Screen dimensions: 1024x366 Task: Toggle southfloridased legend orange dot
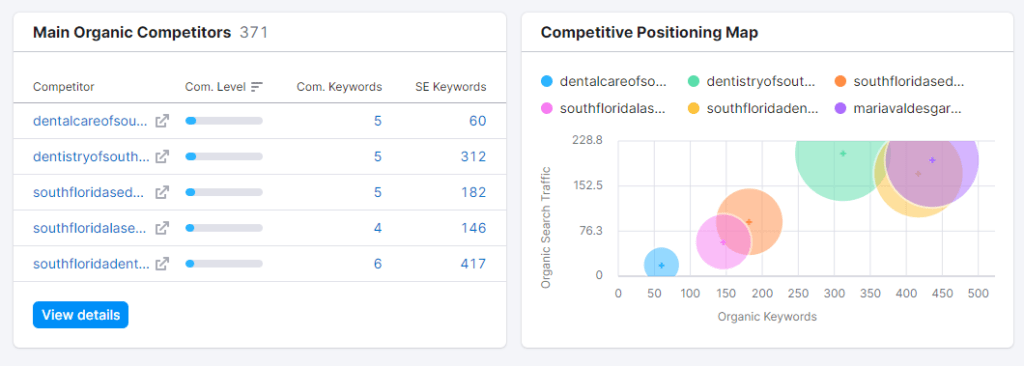(x=840, y=82)
